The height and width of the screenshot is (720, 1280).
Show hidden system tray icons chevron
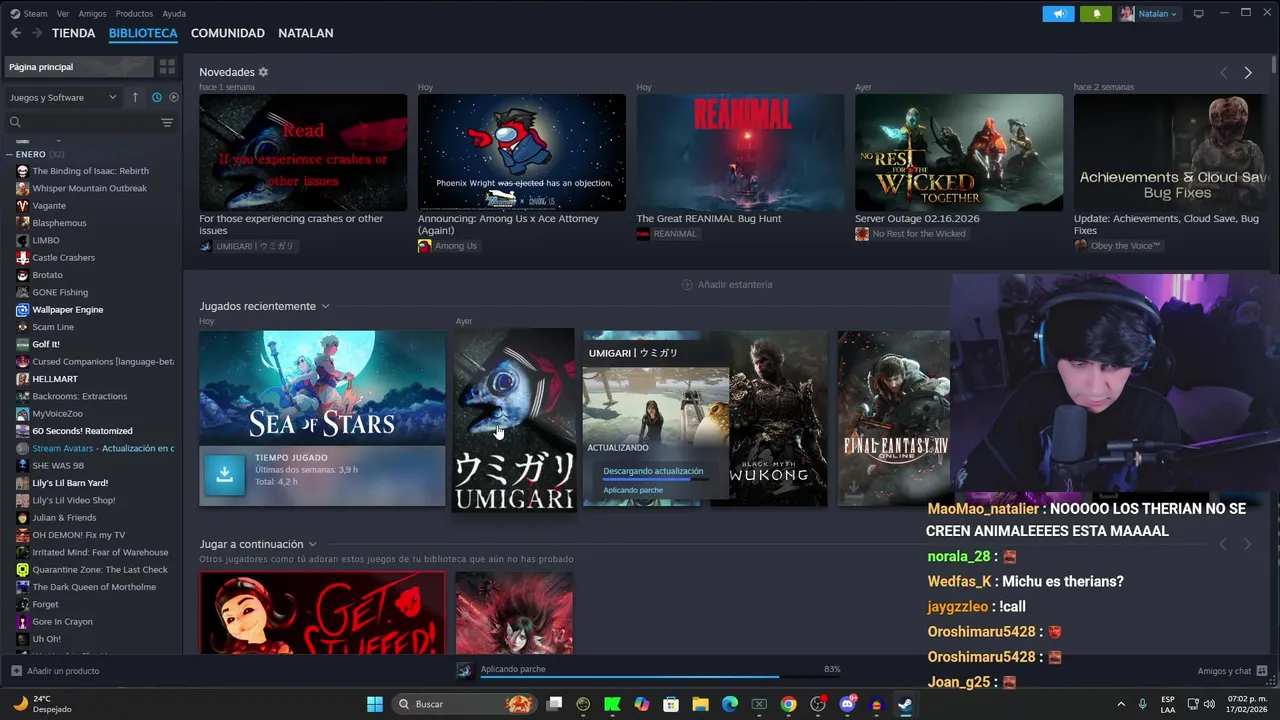point(1120,704)
